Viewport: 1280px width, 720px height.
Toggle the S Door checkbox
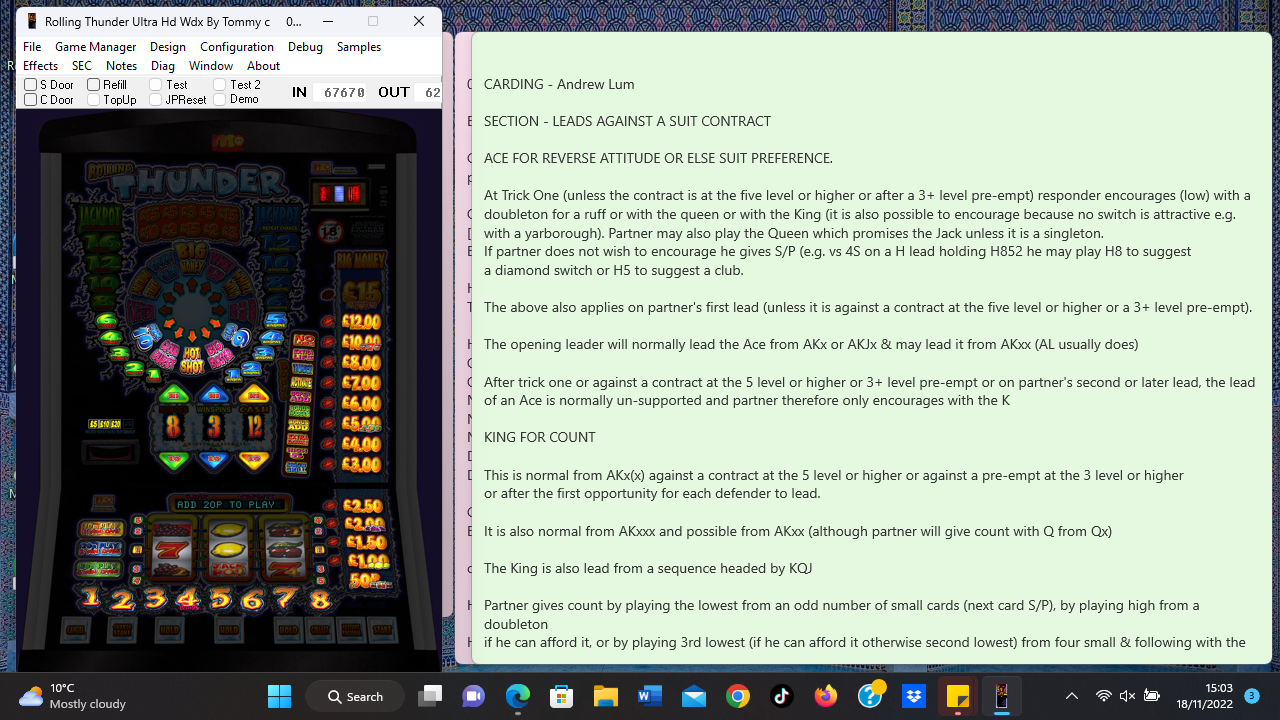click(31, 85)
